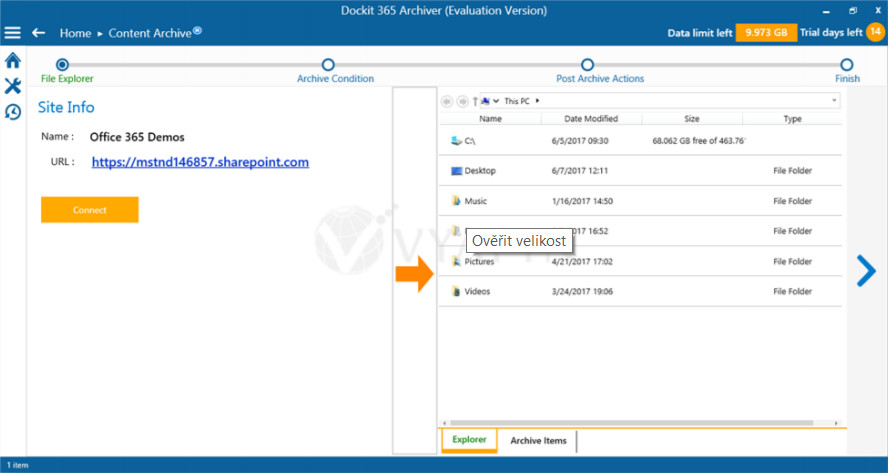Screen dimensions: 888x473
Task: Click scrollbar left arrow in file list
Action: [x=445, y=423]
